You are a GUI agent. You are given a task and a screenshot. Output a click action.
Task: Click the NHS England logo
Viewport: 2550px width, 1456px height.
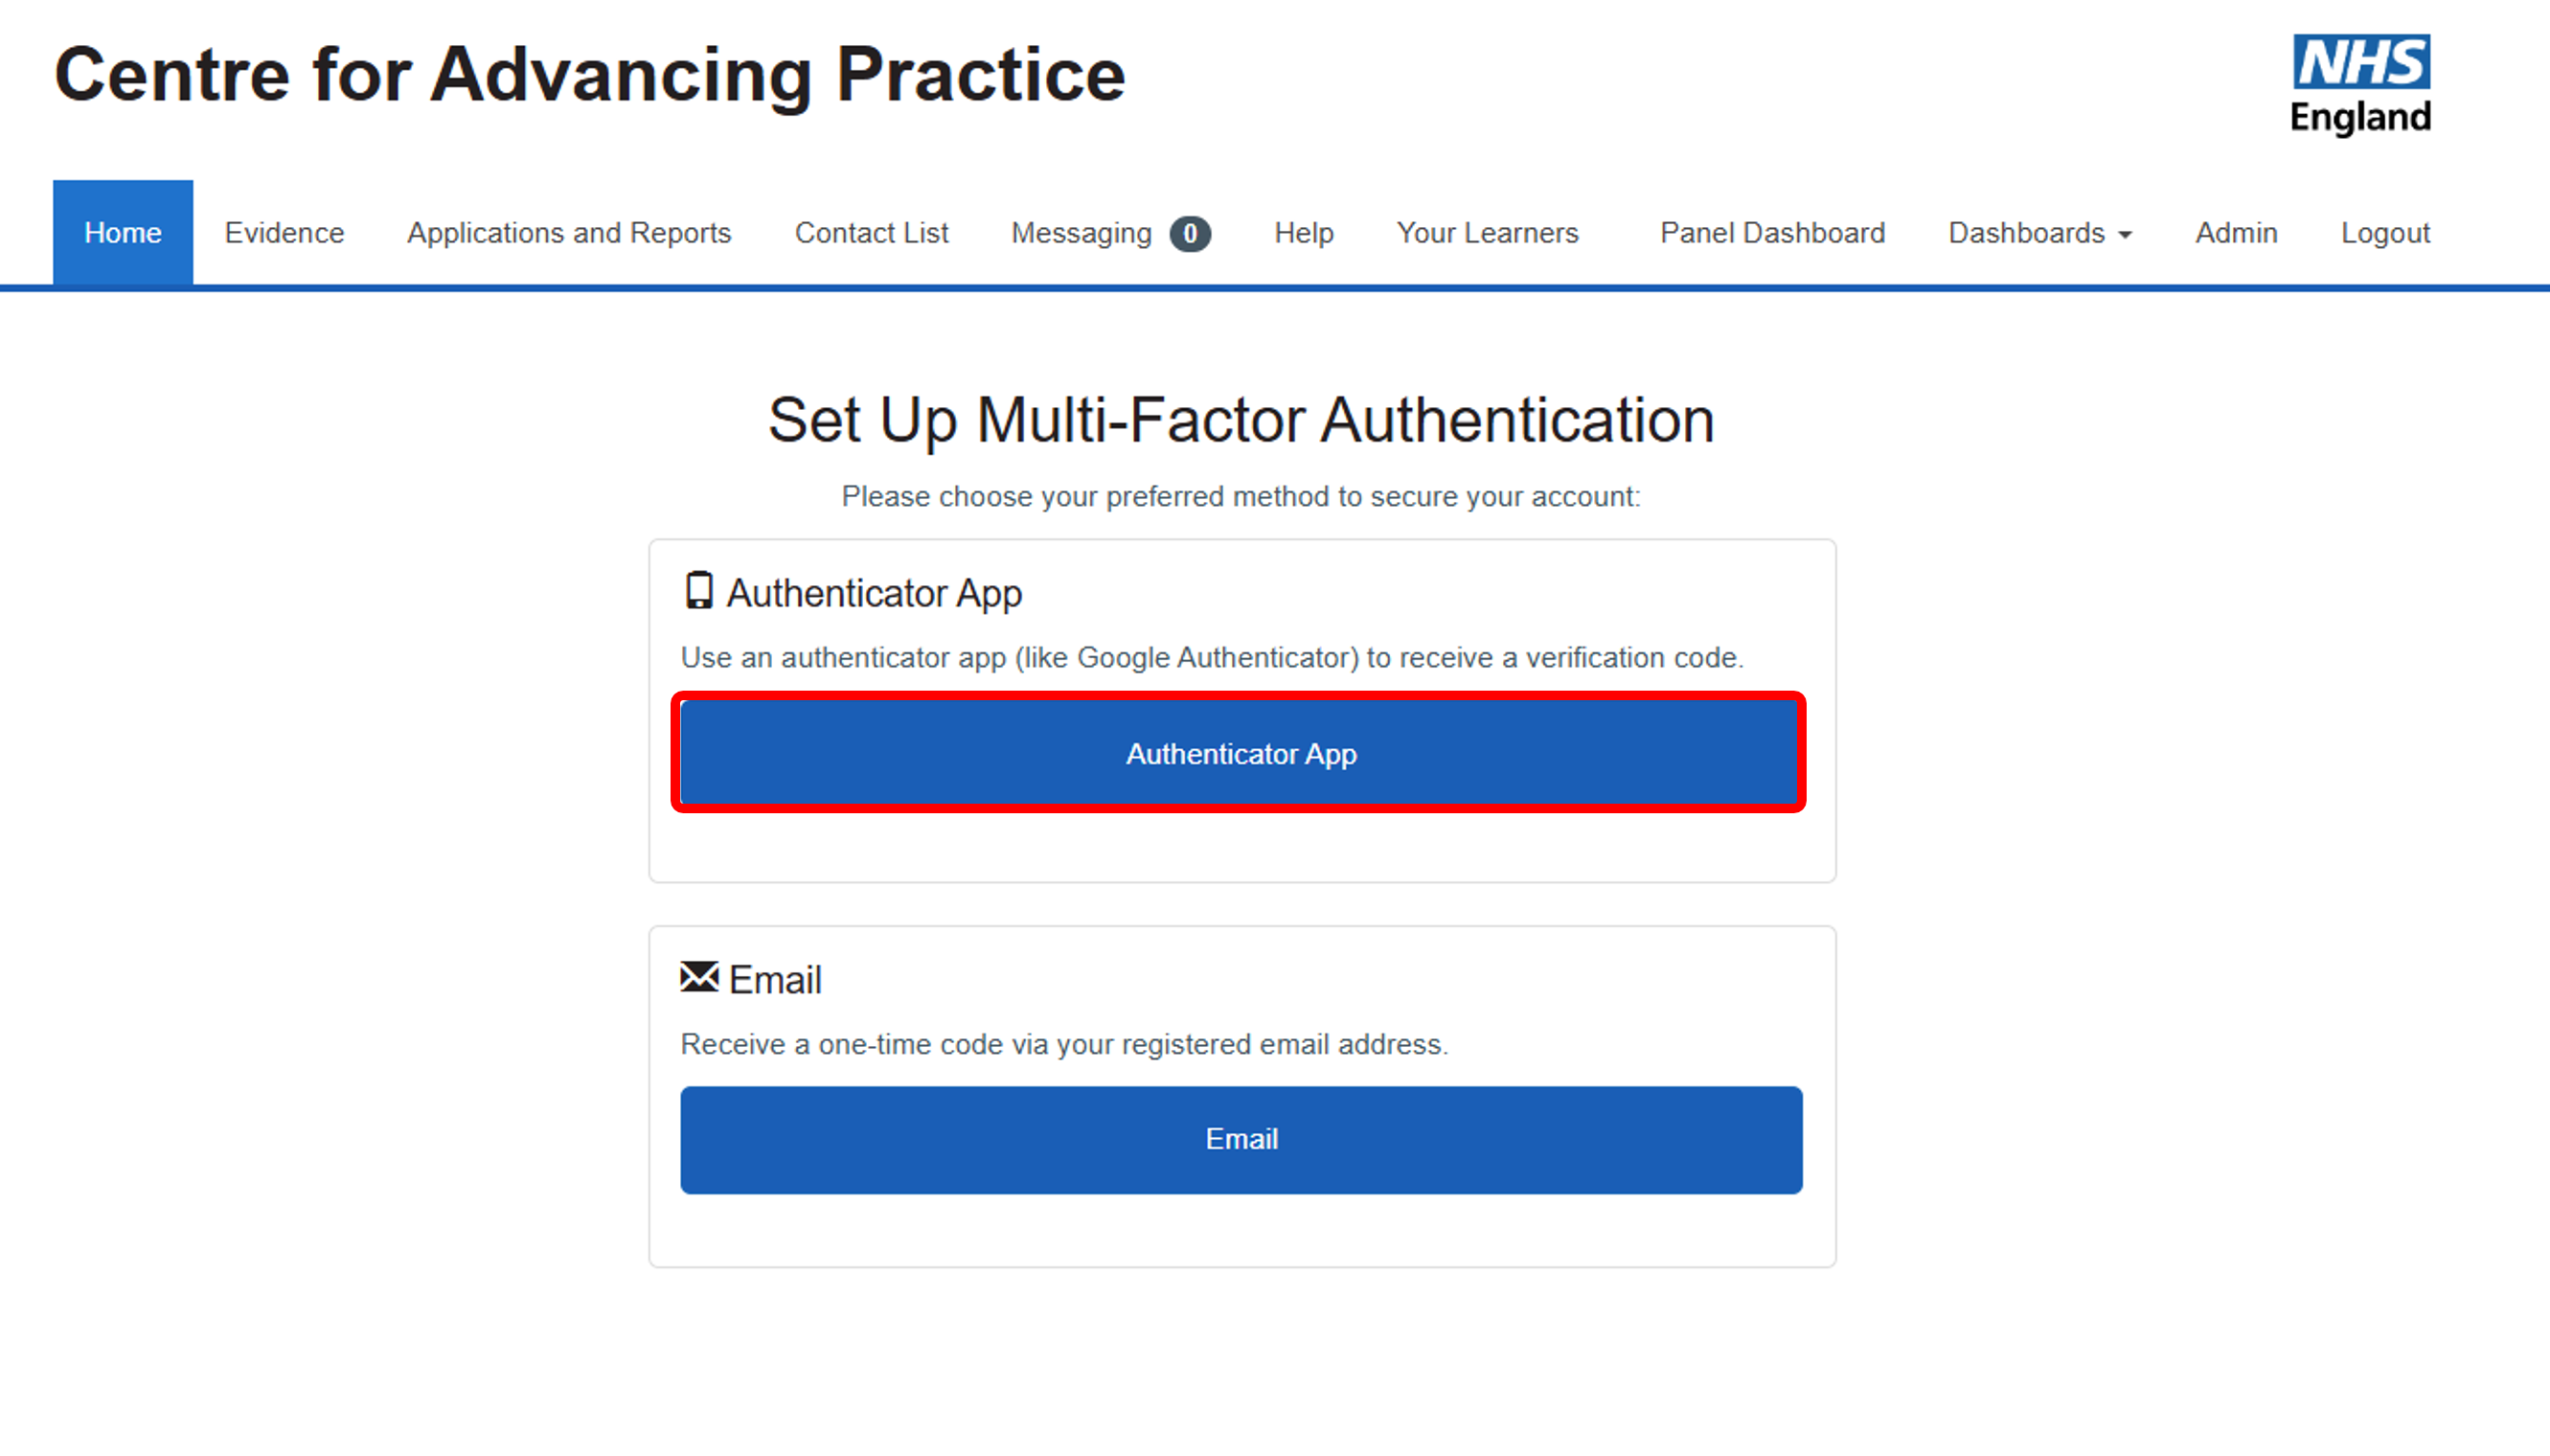(2360, 85)
